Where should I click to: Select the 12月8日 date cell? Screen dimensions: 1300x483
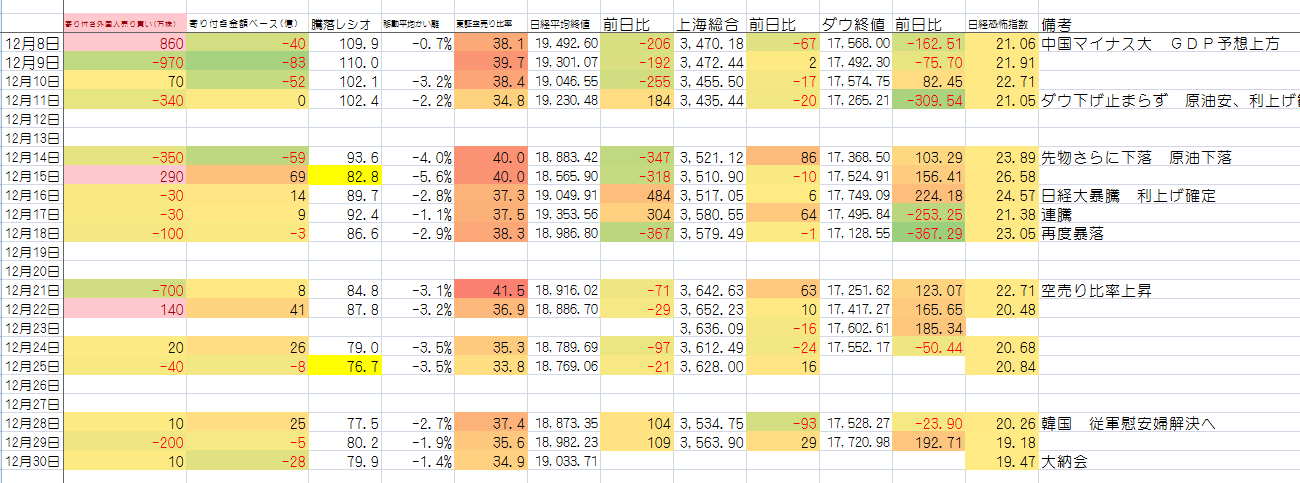point(32,43)
